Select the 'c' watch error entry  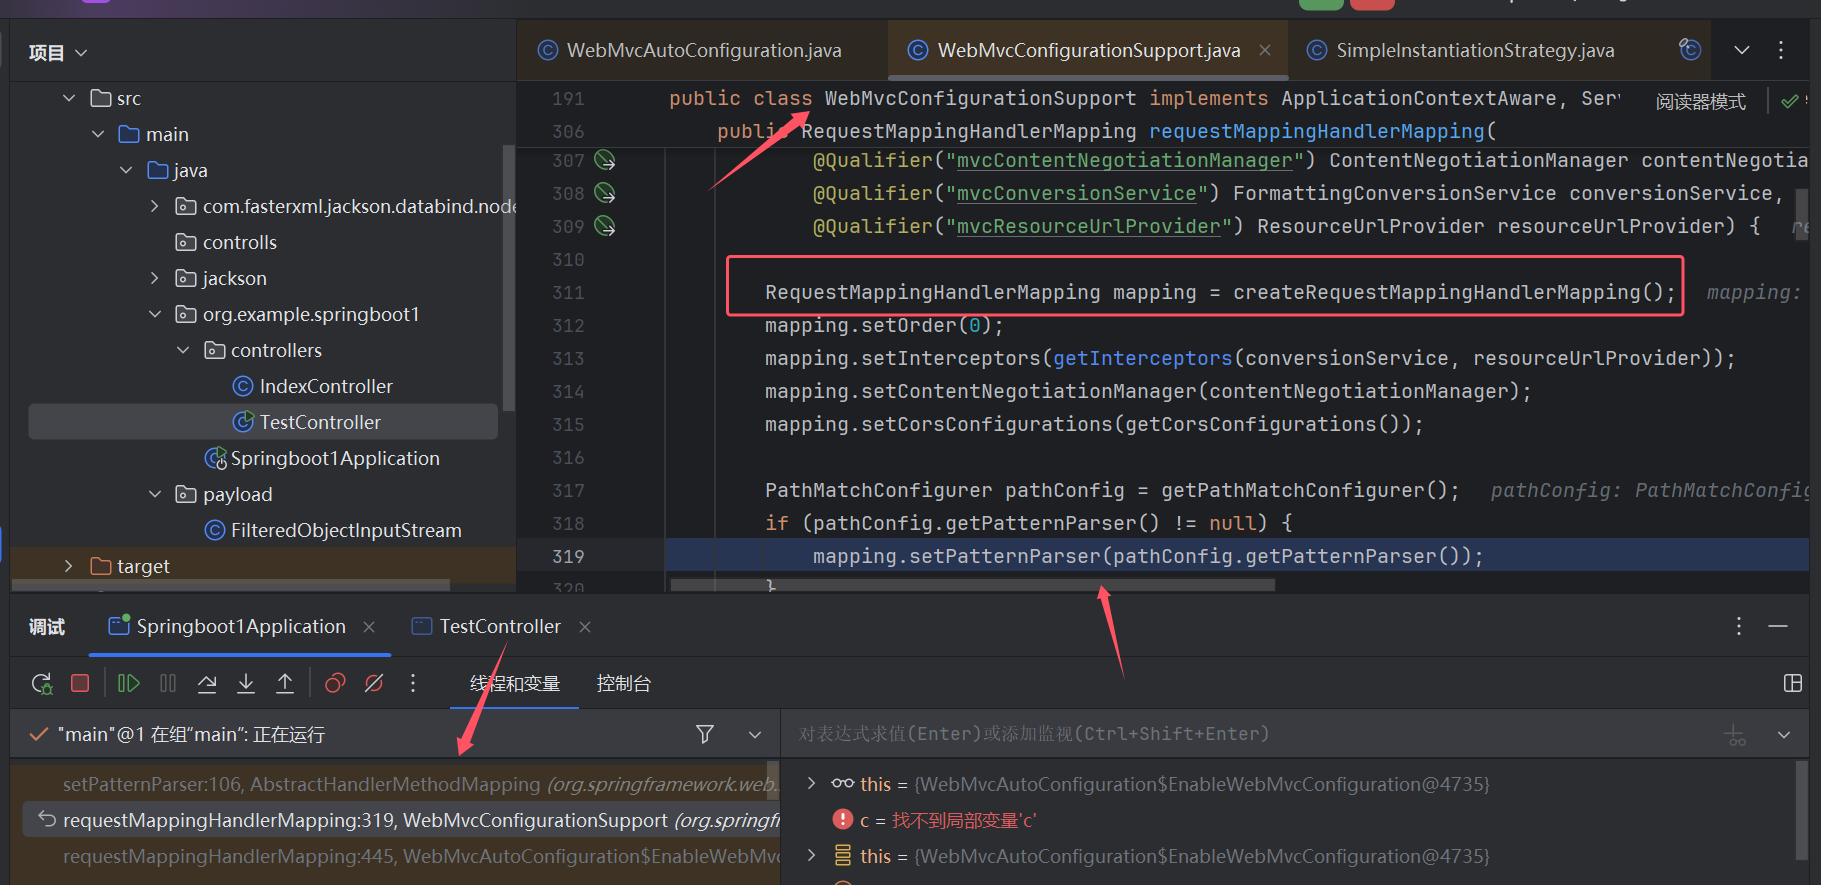pos(935,820)
